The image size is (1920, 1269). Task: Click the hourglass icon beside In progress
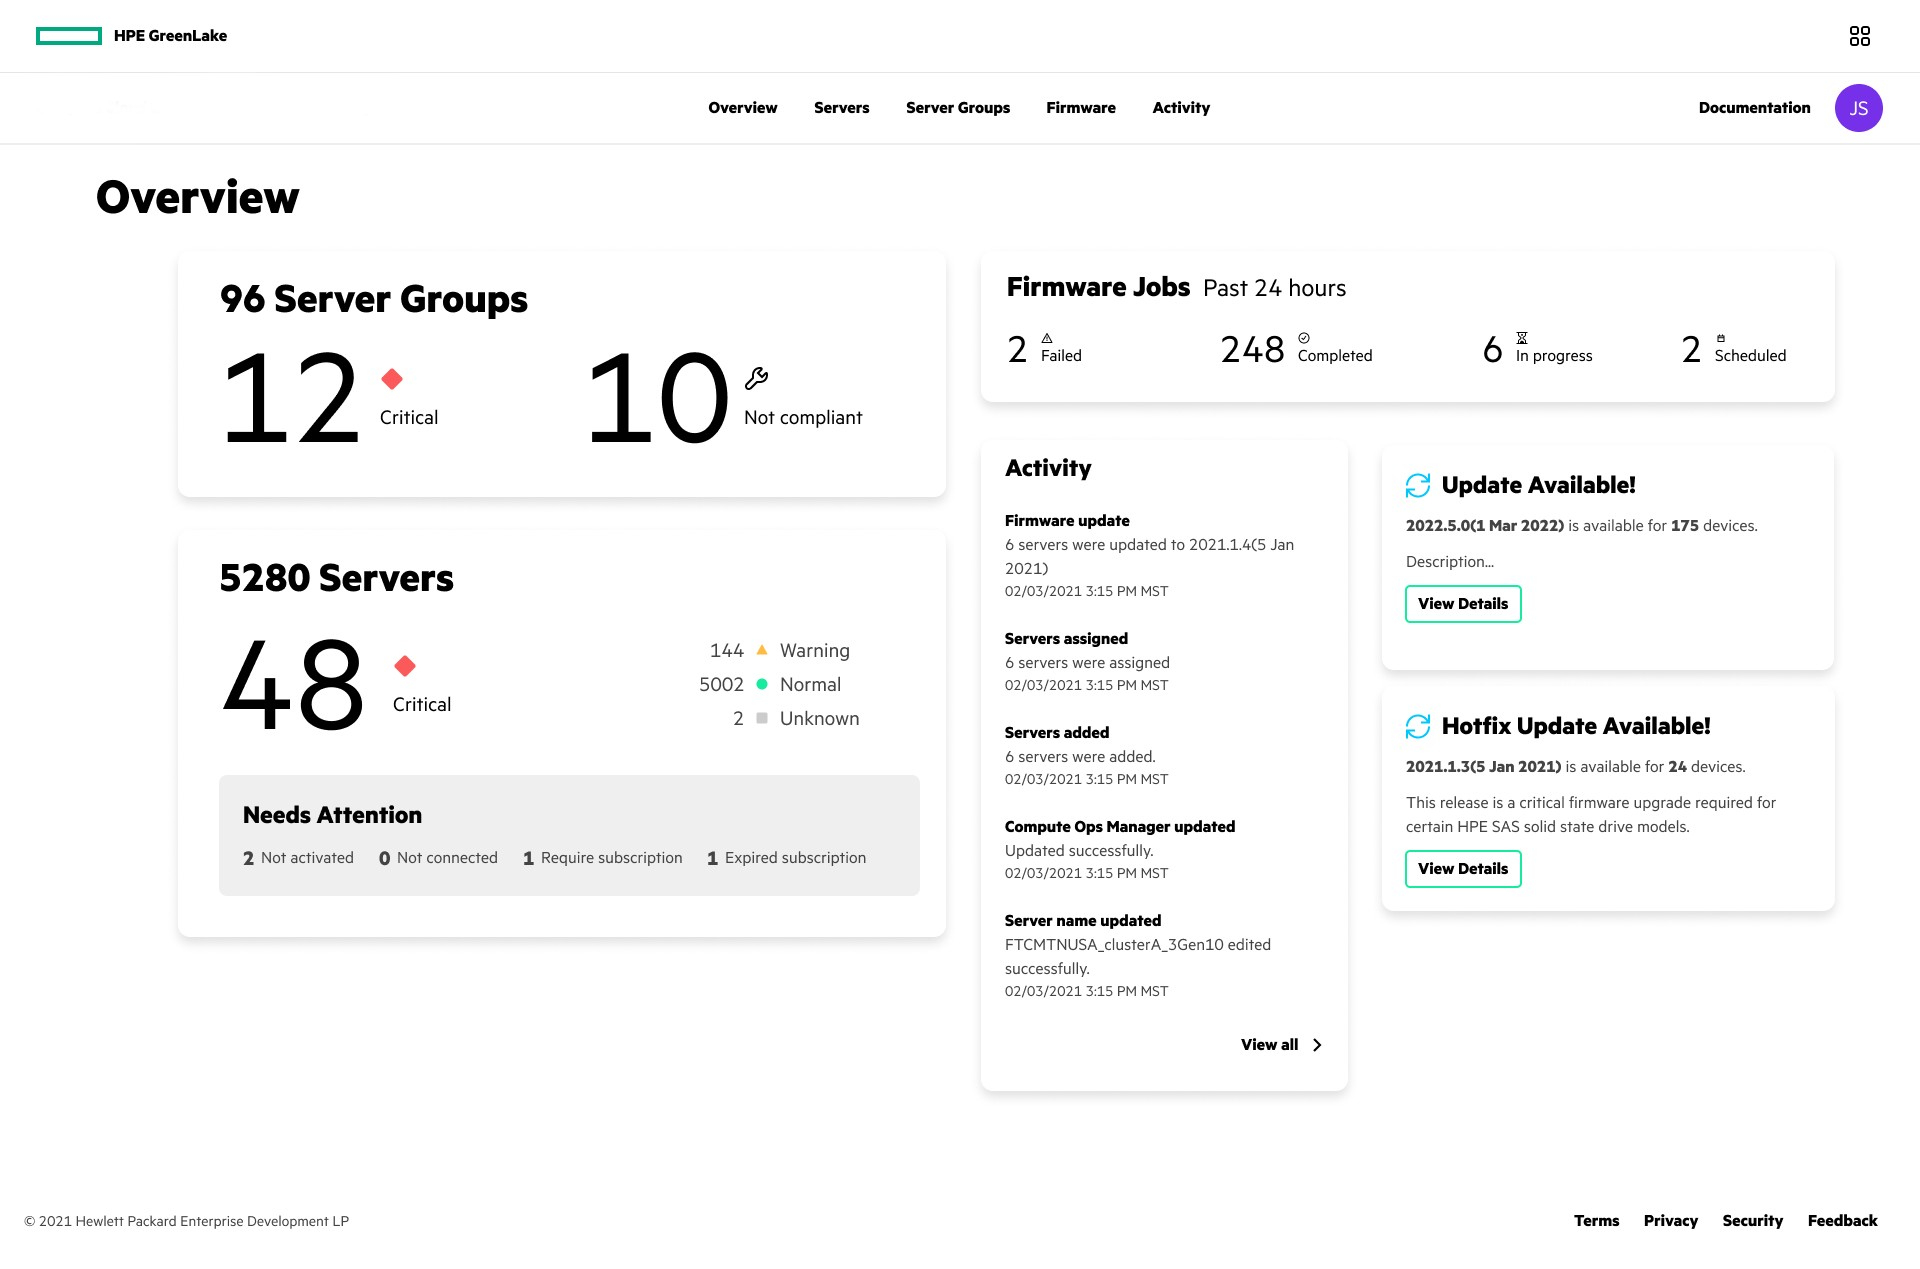pyautogui.click(x=1522, y=339)
